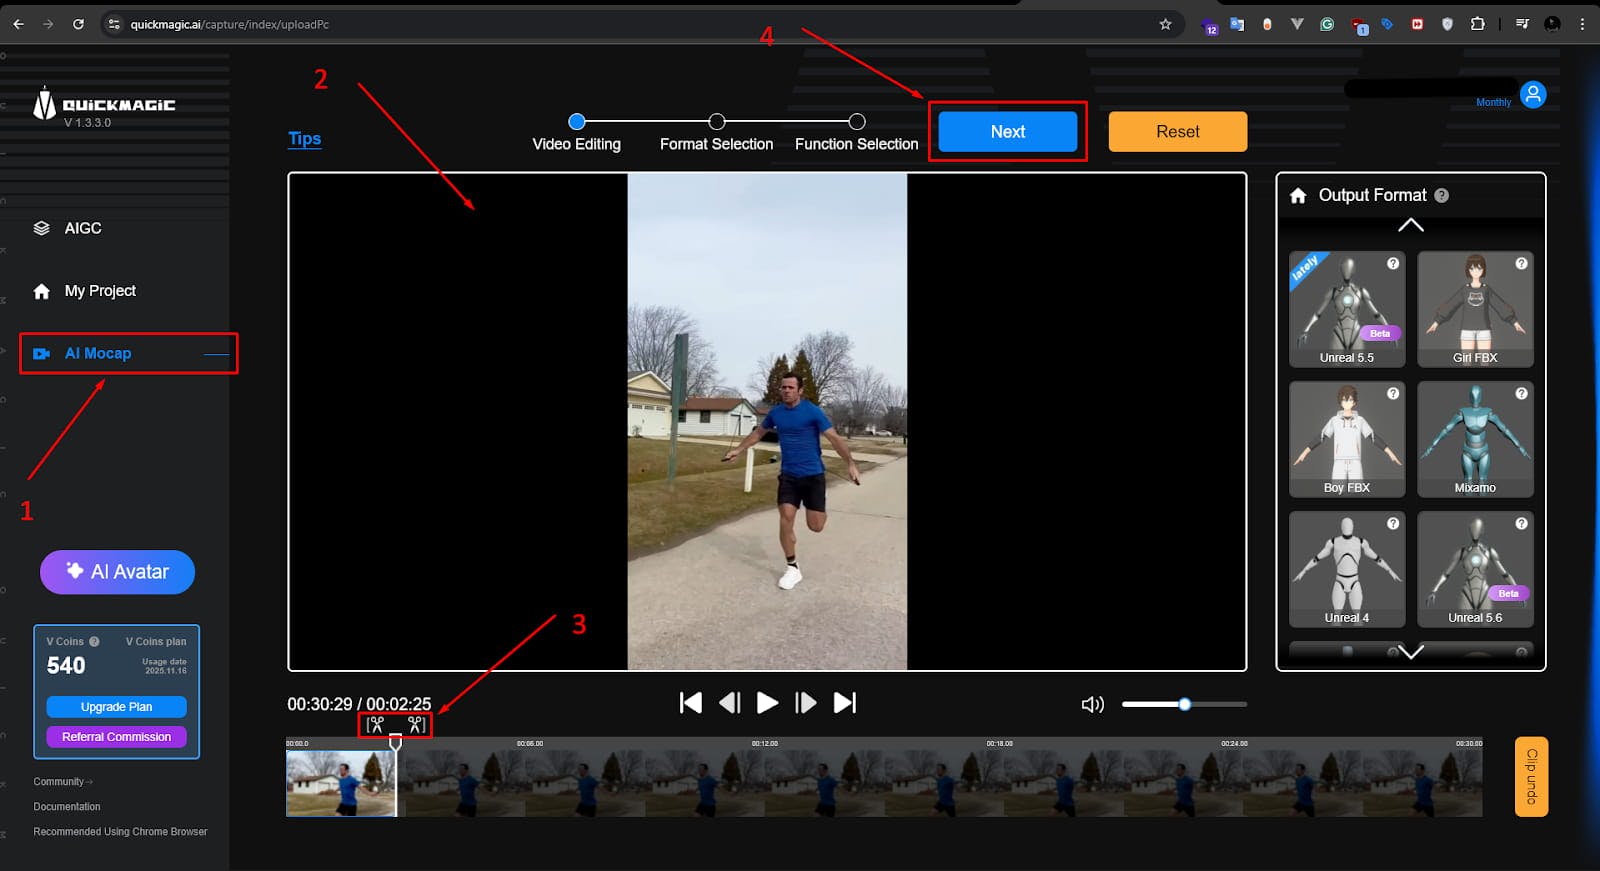Viewport: 1600px width, 871px height.
Task: Open the user profile avatar icon
Action: click(1533, 94)
